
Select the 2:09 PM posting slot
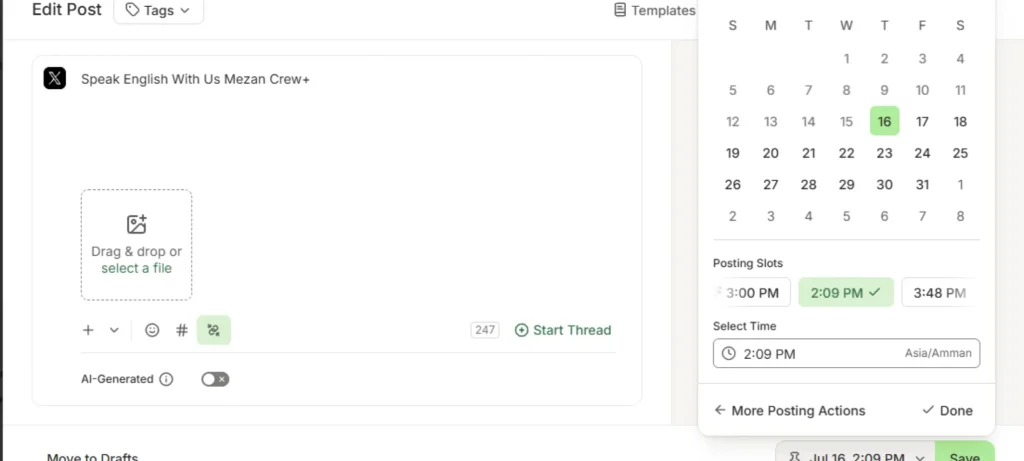click(846, 293)
